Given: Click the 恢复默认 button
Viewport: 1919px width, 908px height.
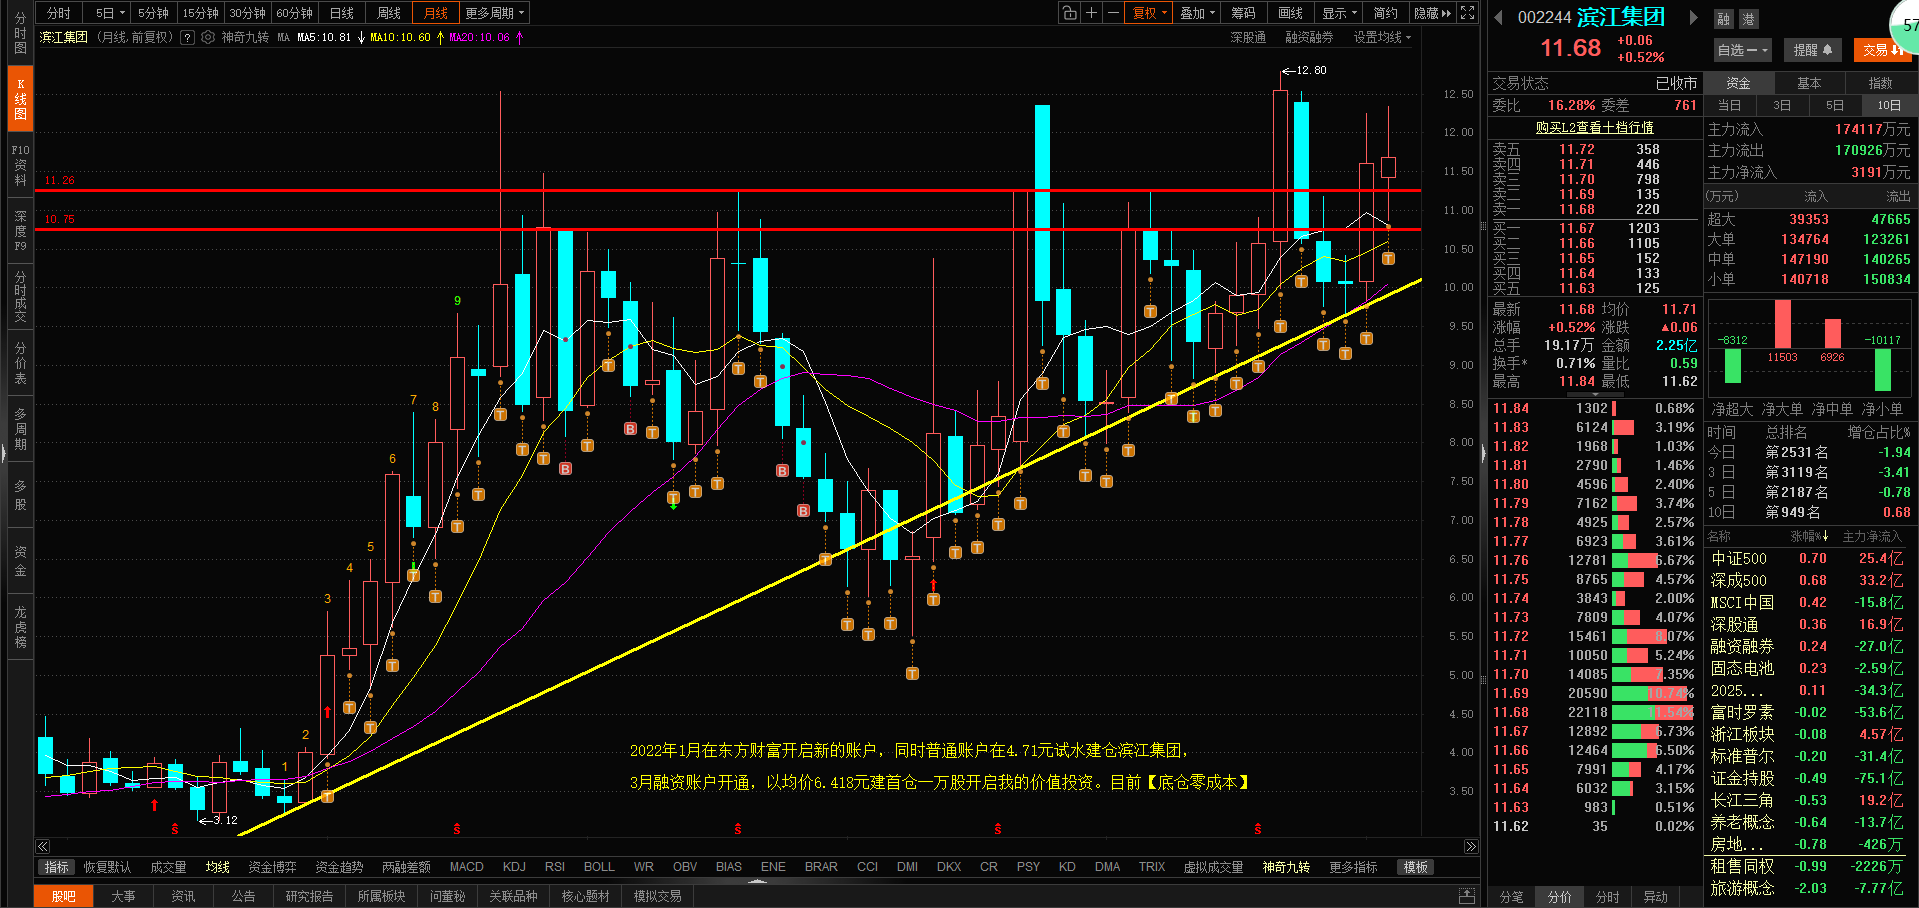Looking at the screenshot, I should click(107, 867).
